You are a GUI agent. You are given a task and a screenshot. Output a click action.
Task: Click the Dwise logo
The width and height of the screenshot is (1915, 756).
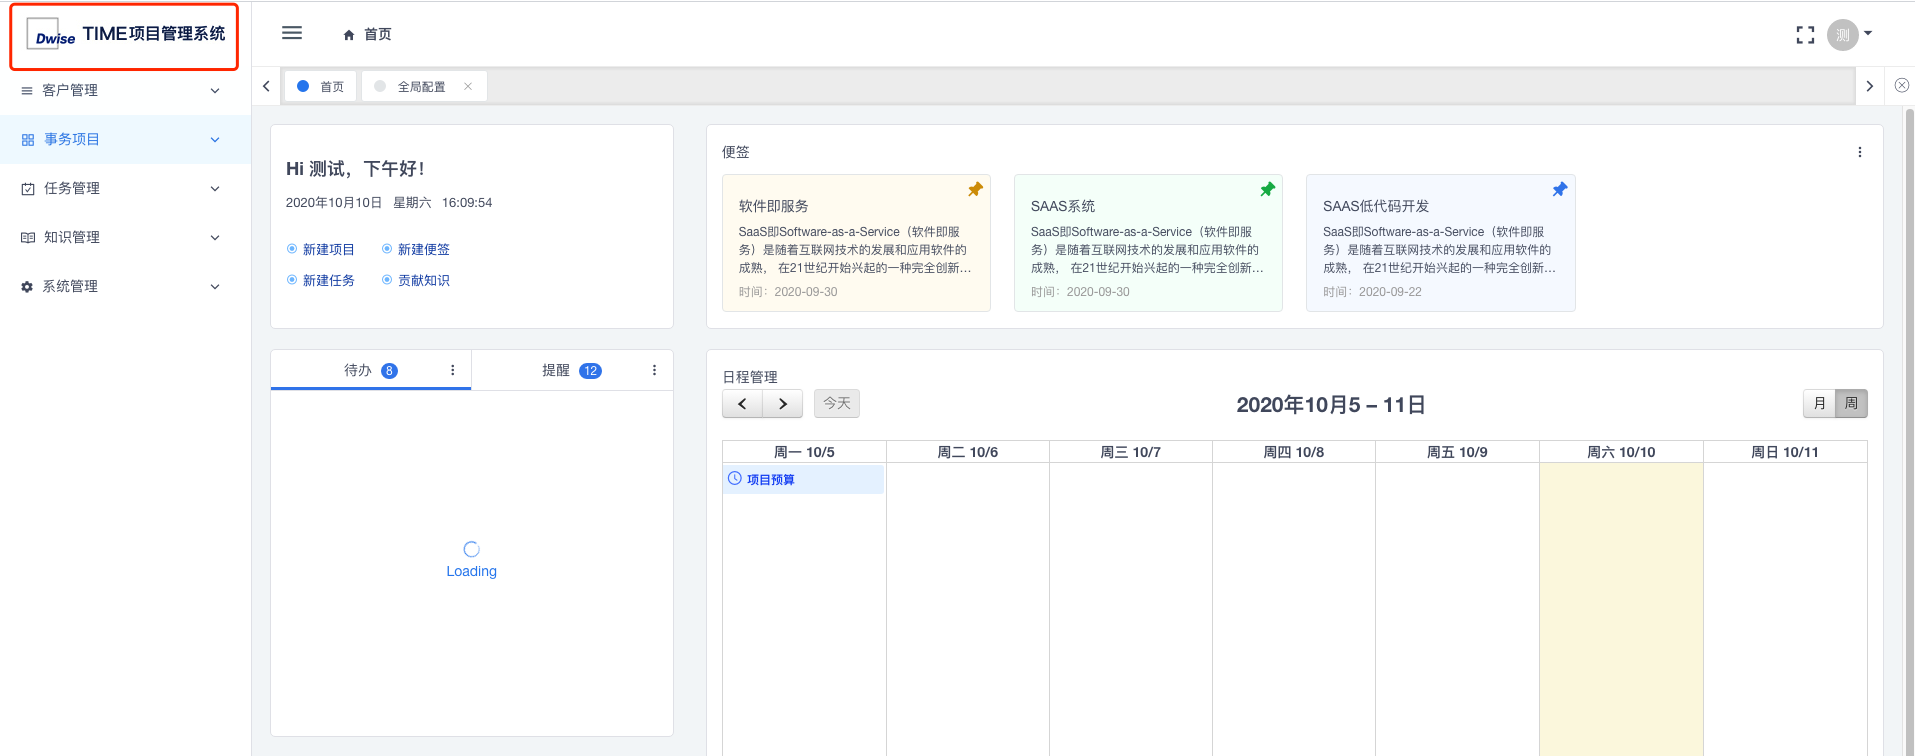tap(53, 35)
